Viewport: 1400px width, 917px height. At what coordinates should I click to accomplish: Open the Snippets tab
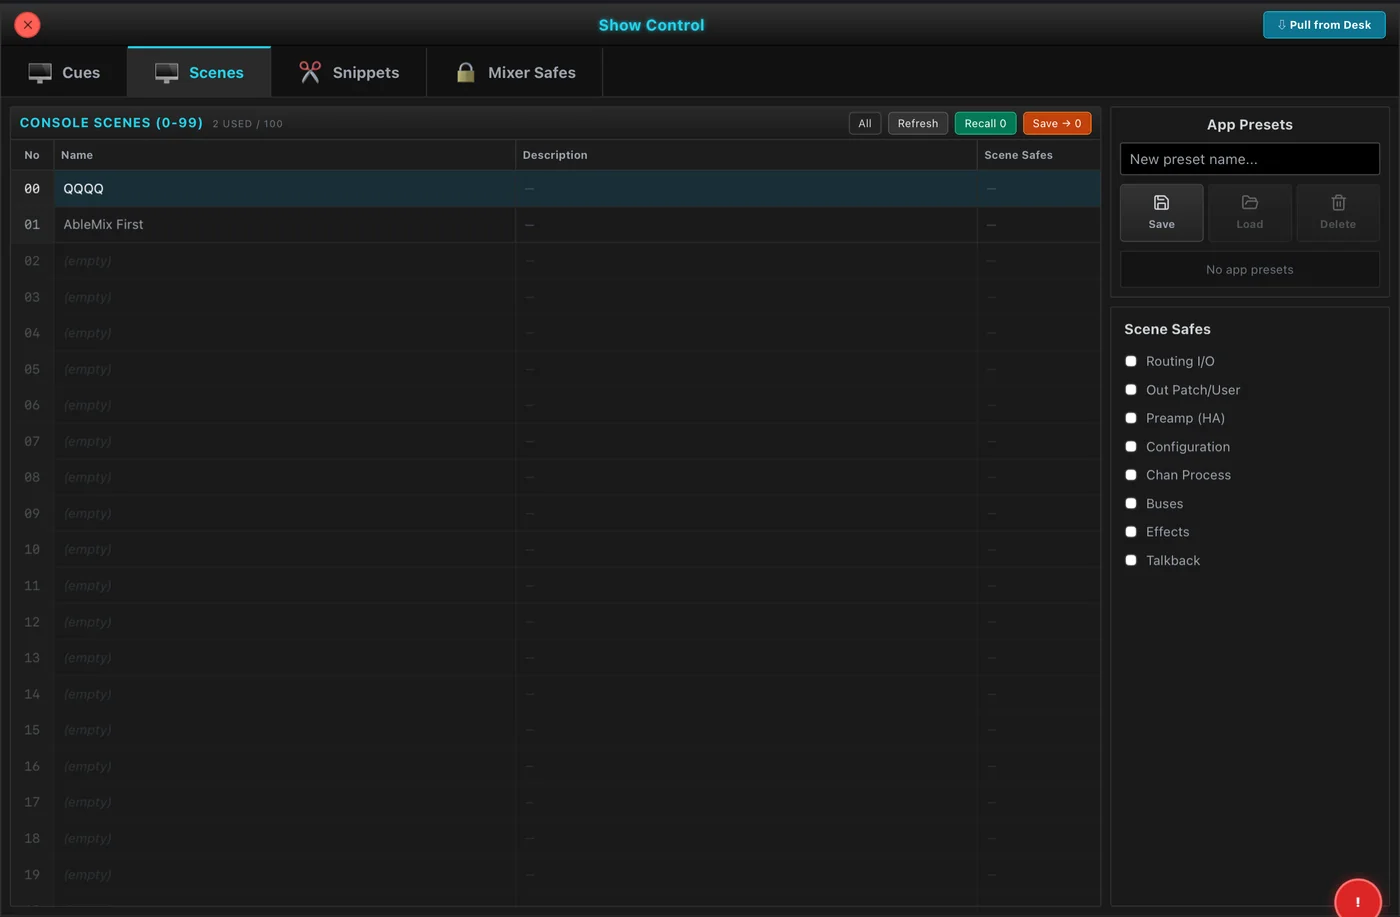349,72
